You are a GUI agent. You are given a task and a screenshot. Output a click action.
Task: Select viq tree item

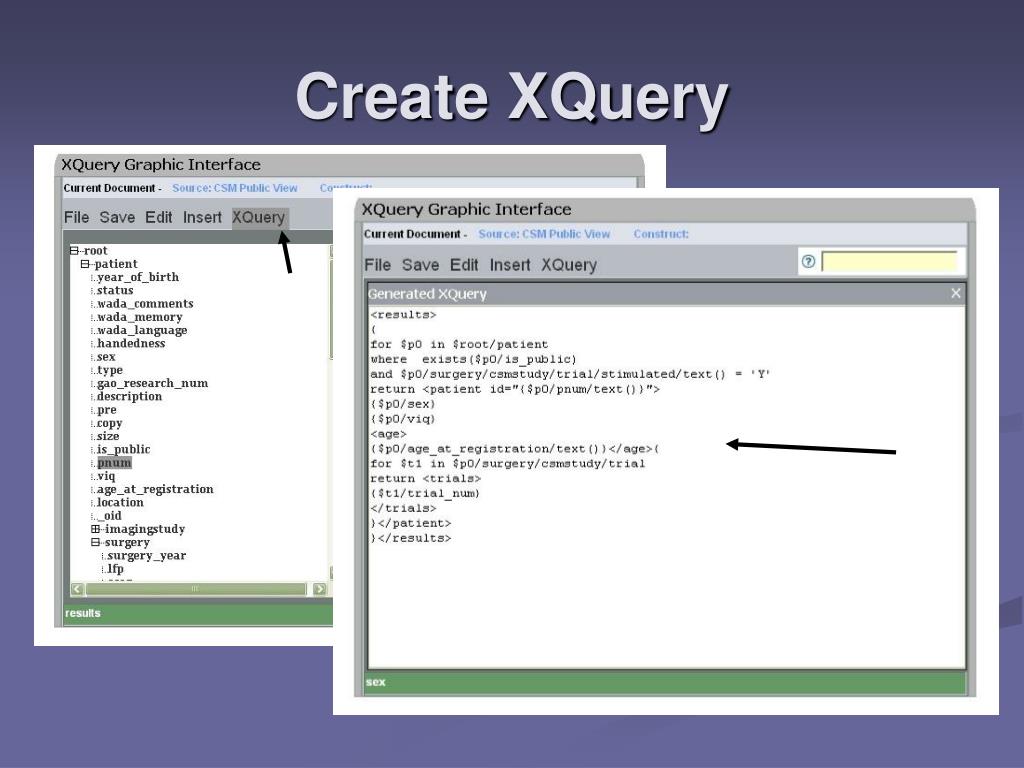(106, 476)
